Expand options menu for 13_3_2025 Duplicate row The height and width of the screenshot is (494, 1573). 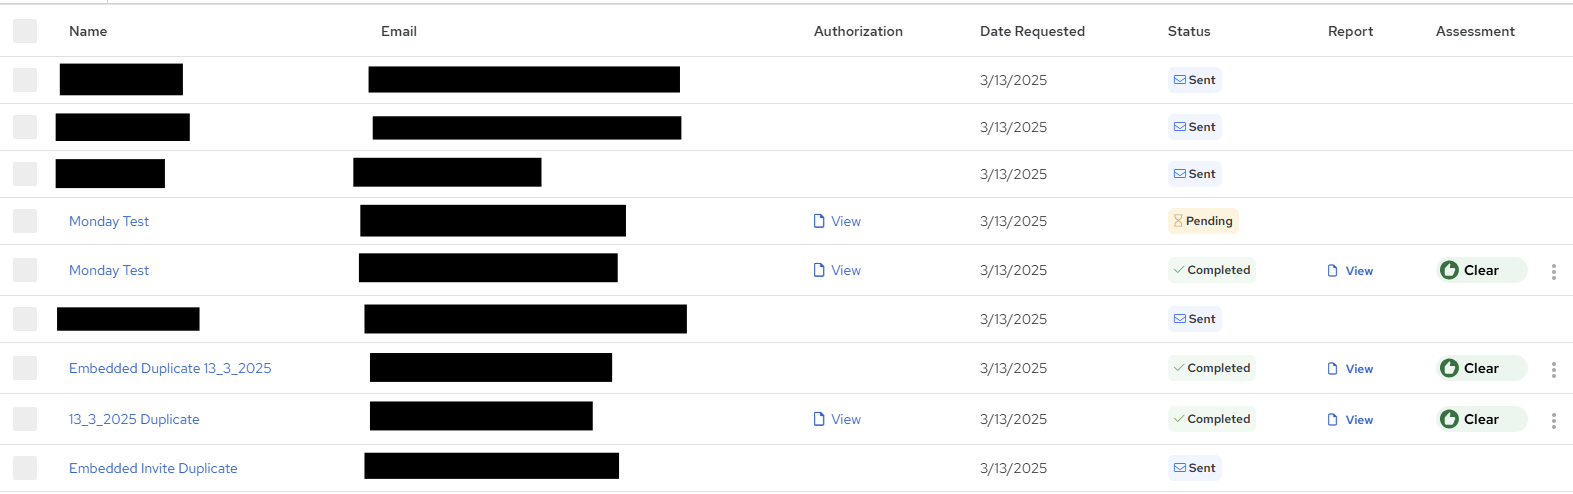(x=1553, y=421)
